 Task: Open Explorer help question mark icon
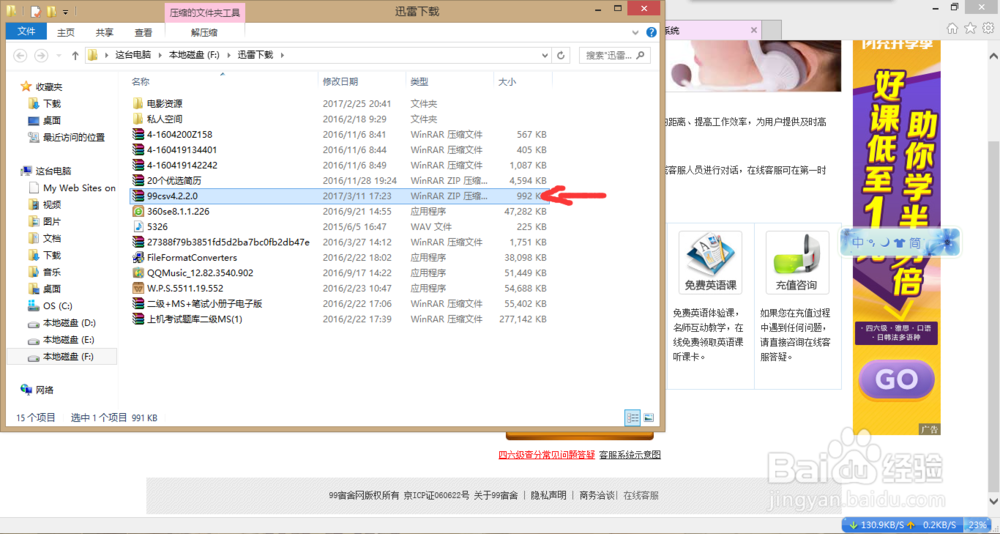(651, 32)
